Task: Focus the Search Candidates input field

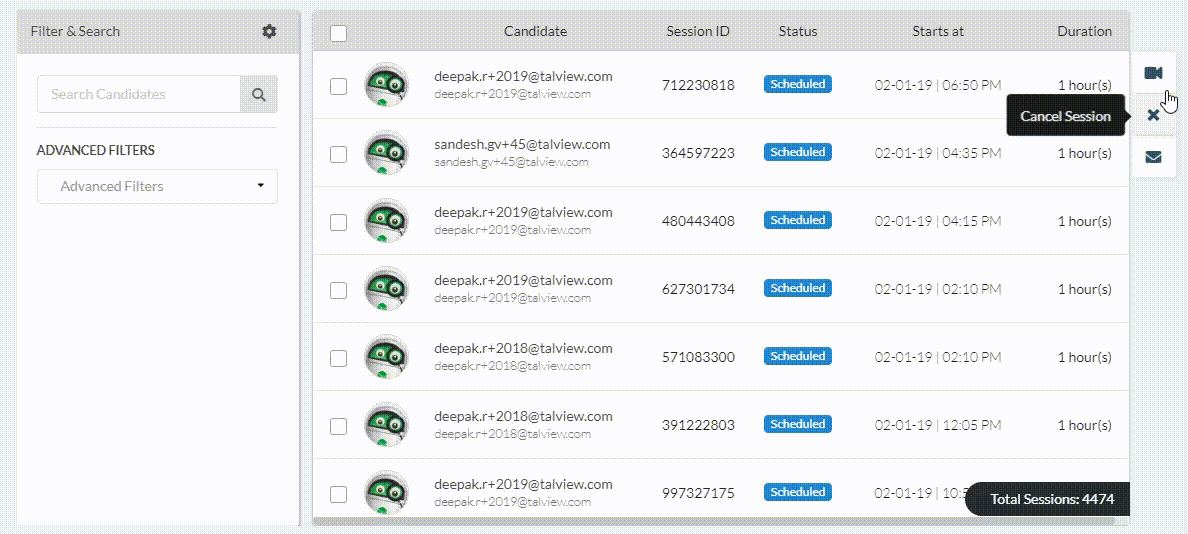Action: [x=139, y=95]
